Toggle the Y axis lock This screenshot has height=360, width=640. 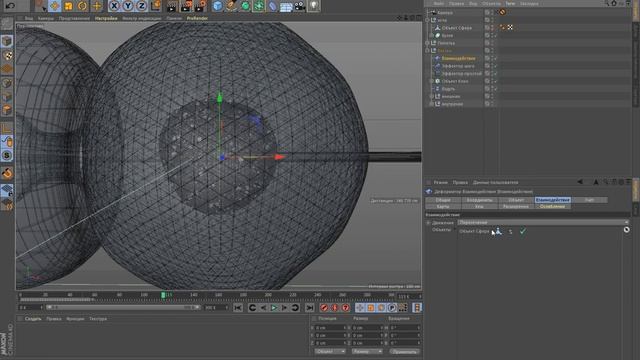128,6
